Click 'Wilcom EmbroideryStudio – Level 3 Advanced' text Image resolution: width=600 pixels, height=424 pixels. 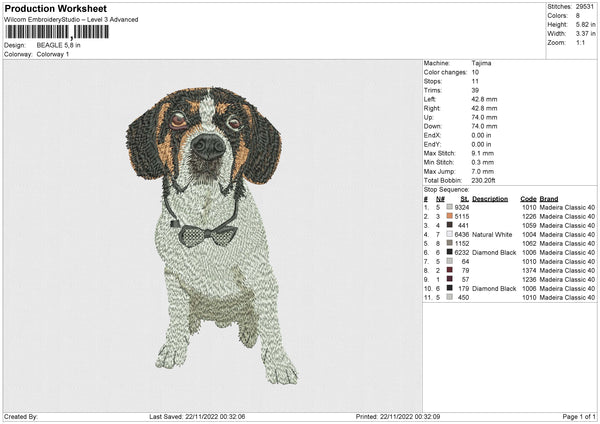pos(71,20)
